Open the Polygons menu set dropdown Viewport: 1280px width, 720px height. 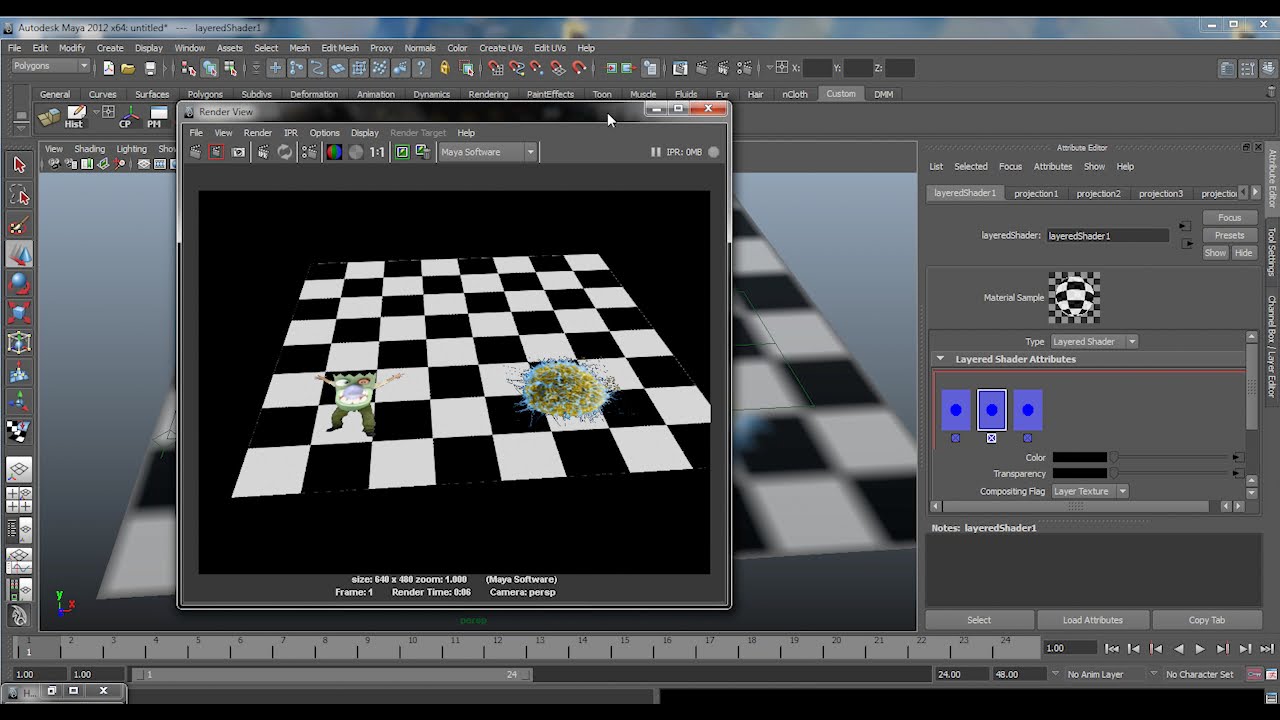click(51, 67)
